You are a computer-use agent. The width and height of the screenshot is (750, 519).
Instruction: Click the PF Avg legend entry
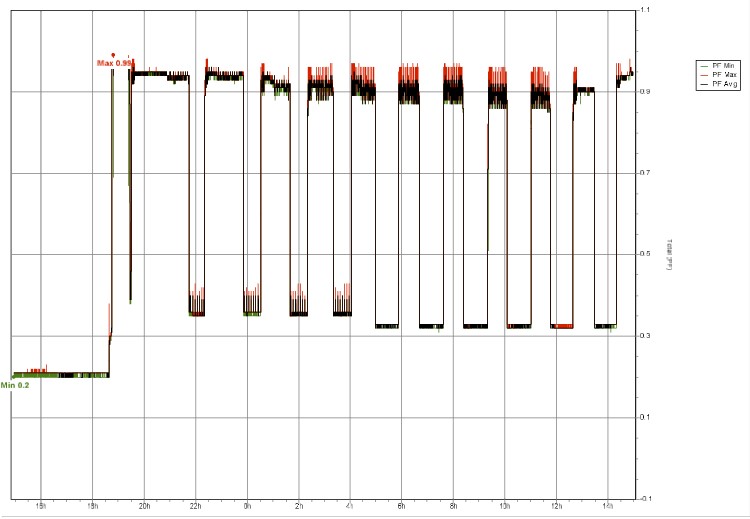pyautogui.click(x=723, y=85)
